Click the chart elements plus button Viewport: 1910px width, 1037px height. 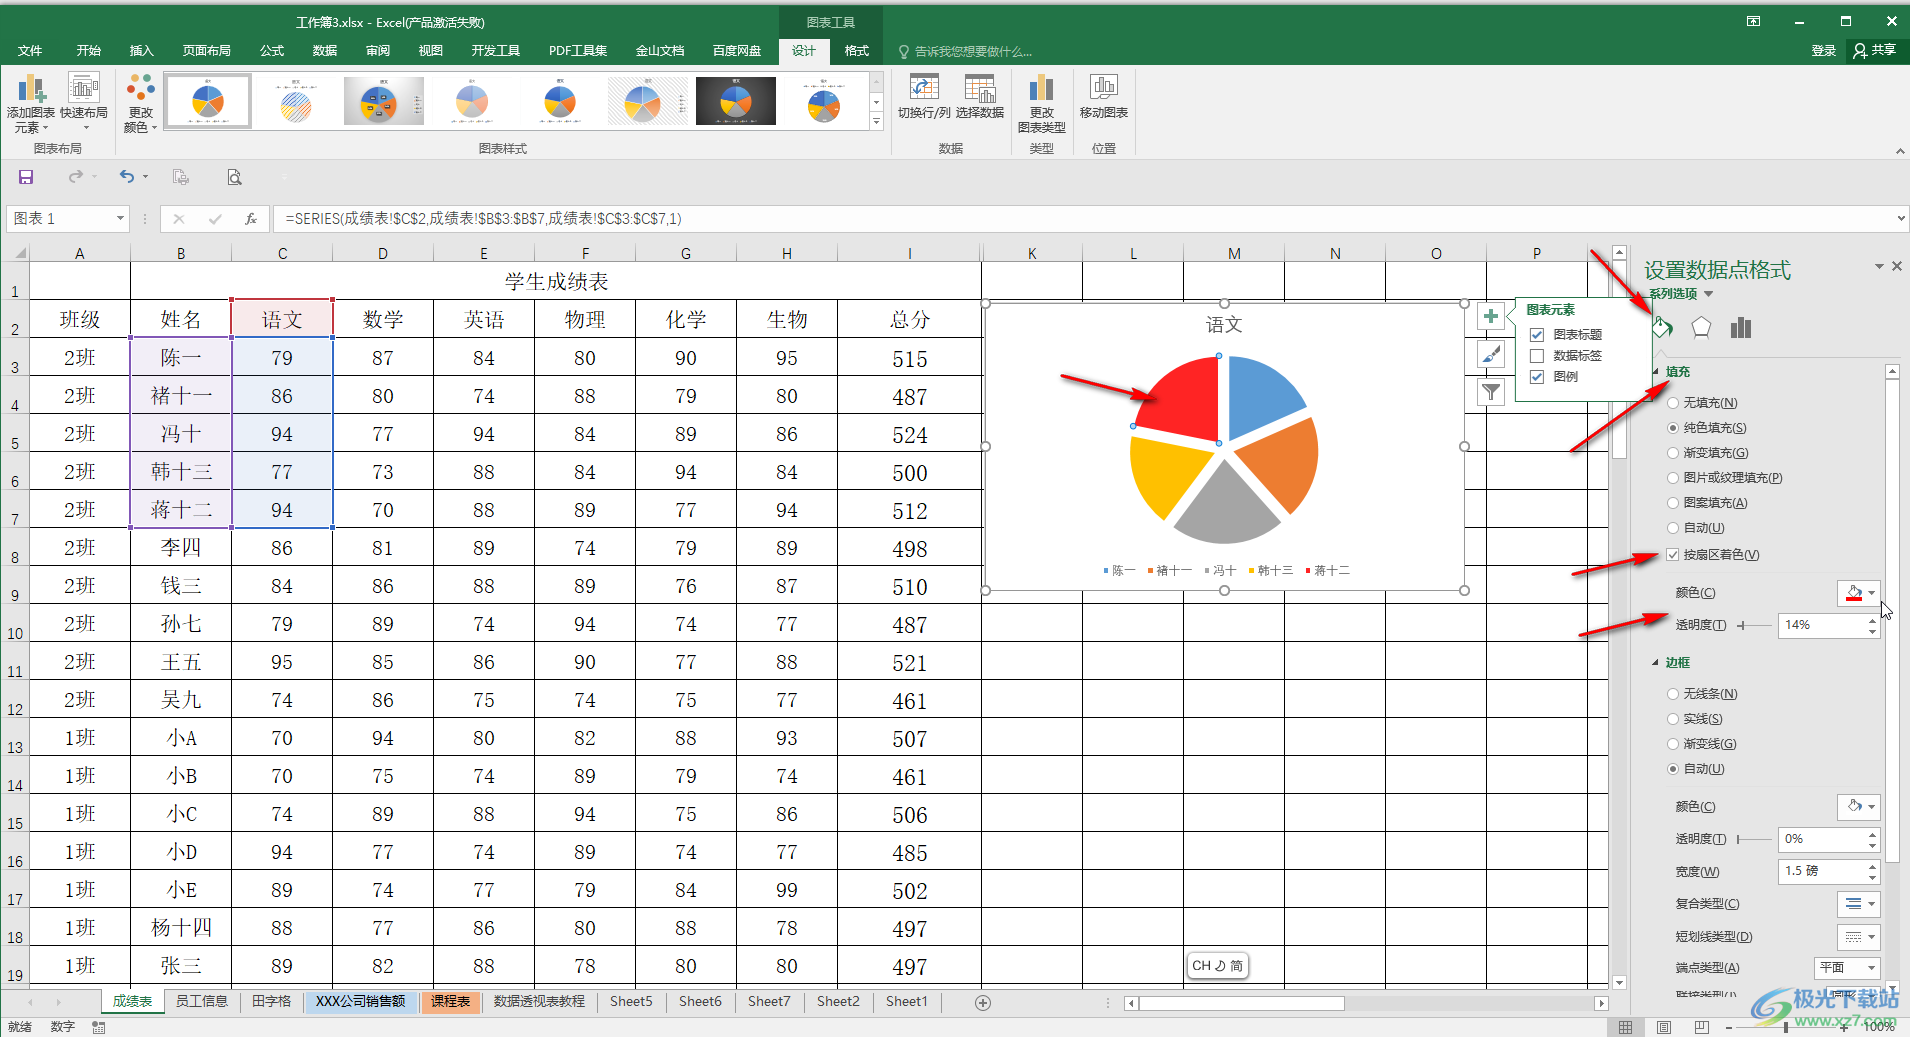tap(1491, 317)
